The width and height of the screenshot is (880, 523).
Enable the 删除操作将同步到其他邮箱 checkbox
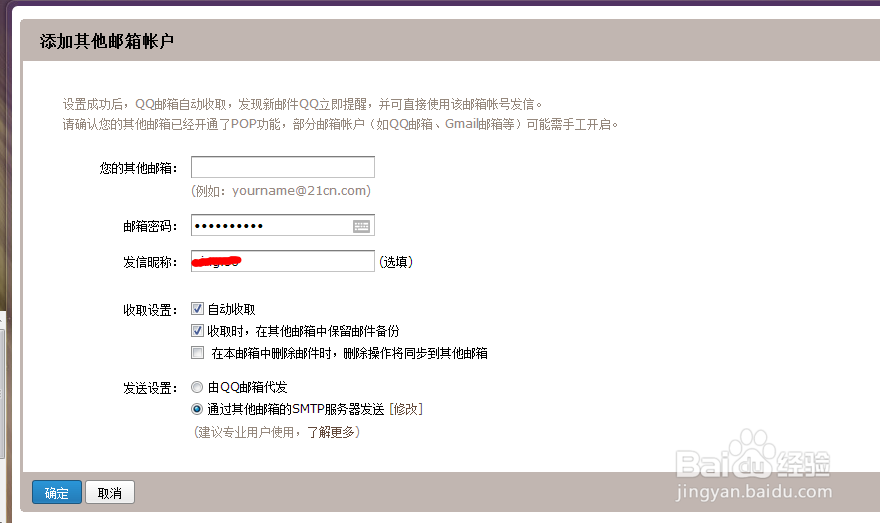[197, 352]
